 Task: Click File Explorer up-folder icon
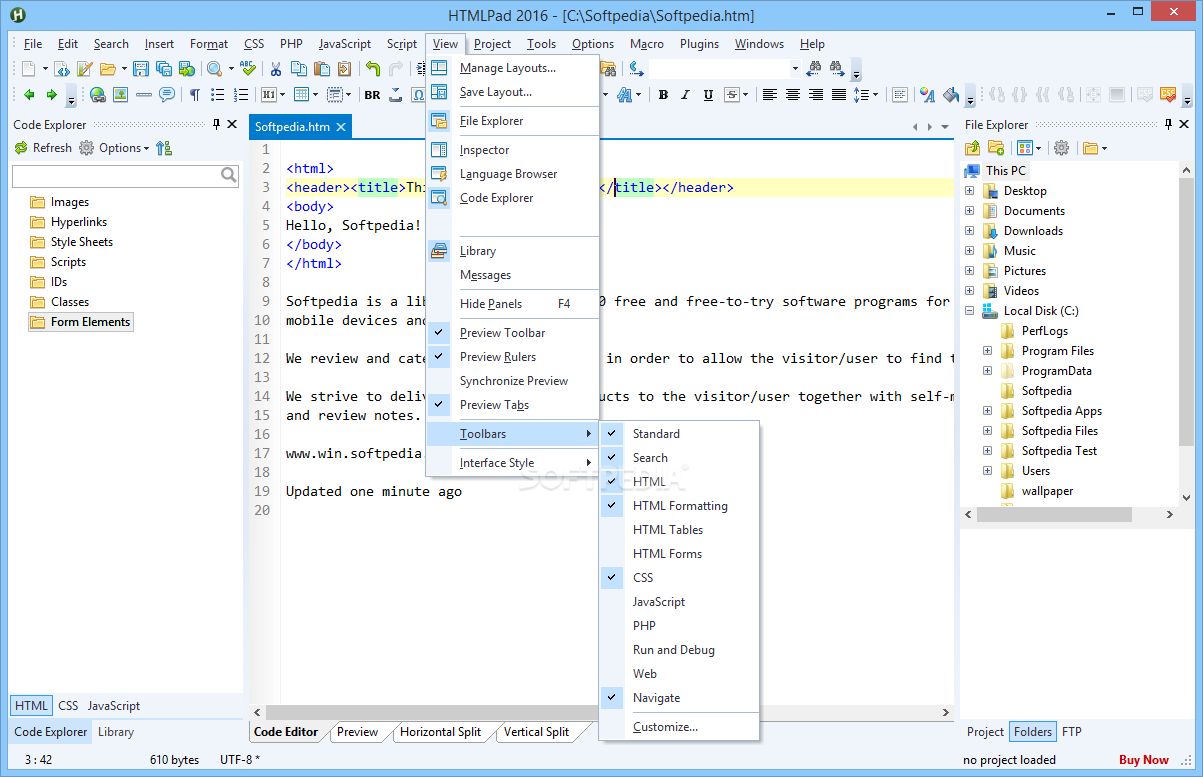tap(972, 148)
